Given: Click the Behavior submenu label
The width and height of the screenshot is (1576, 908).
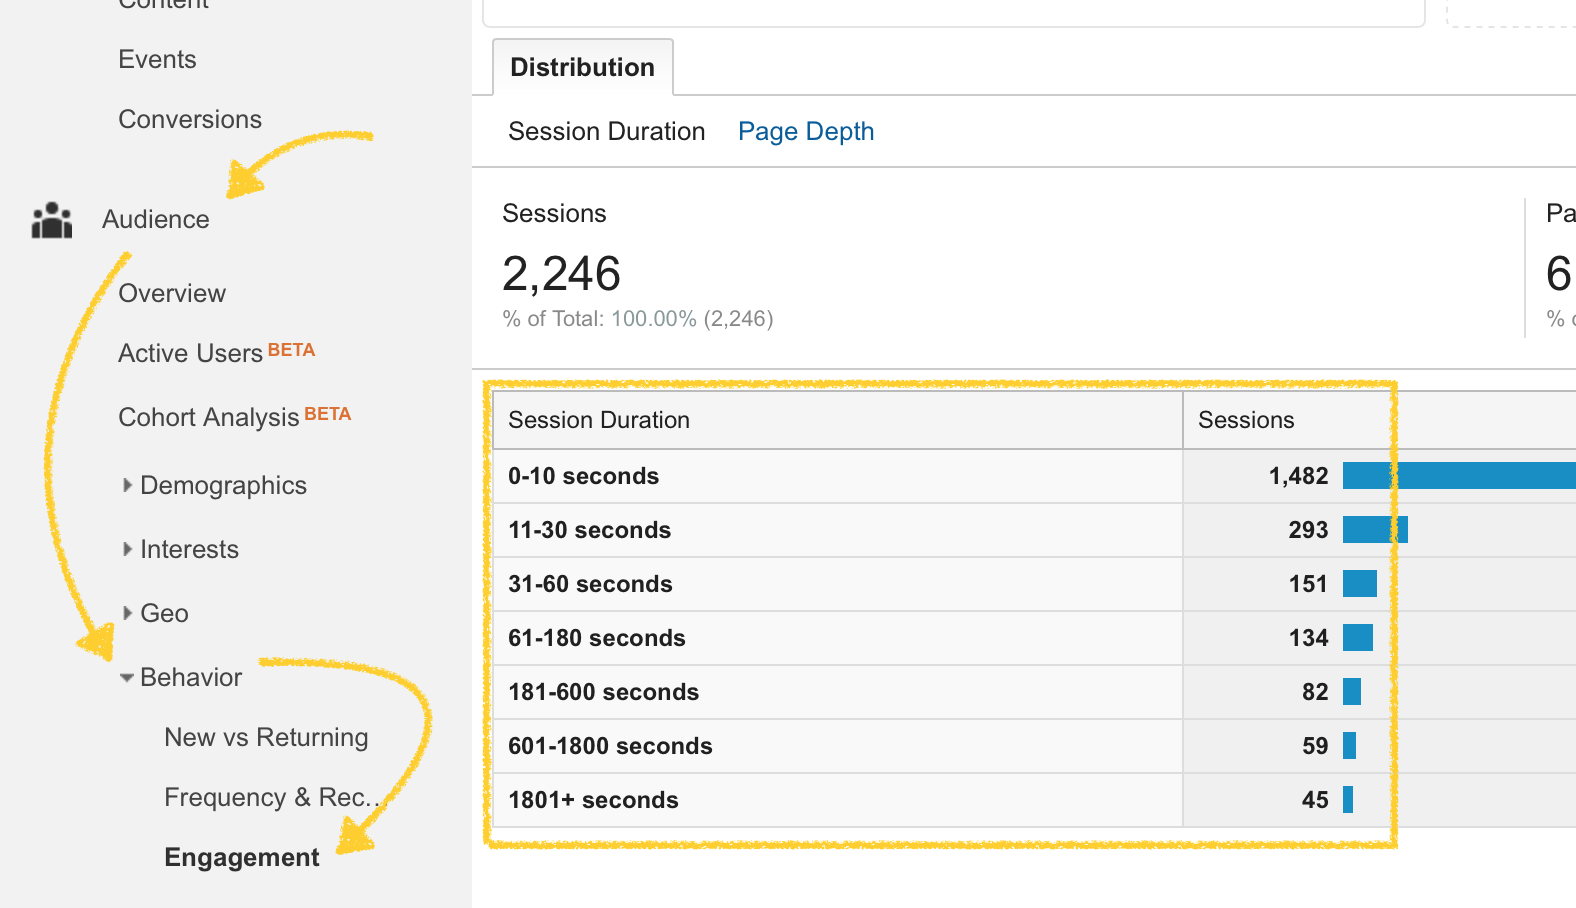Looking at the screenshot, I should click(191, 677).
